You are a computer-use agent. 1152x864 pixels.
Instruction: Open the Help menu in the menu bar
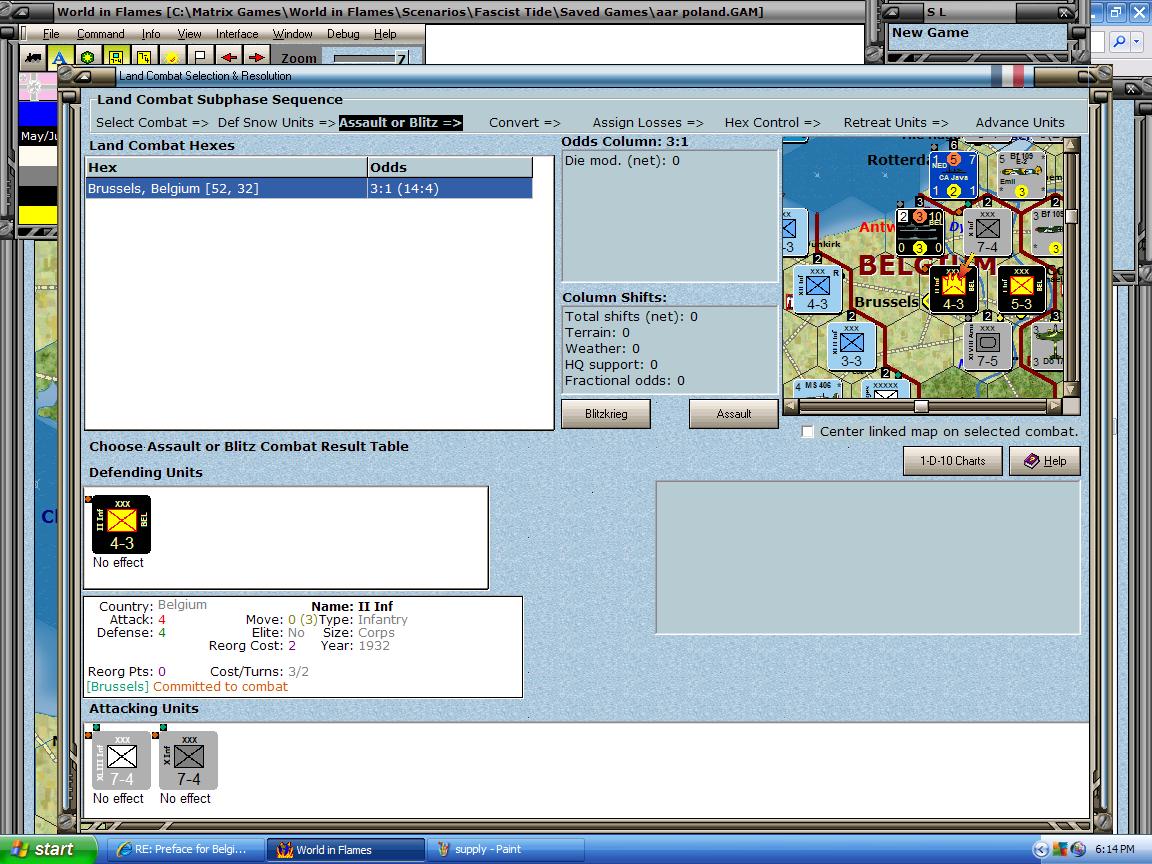[385, 34]
